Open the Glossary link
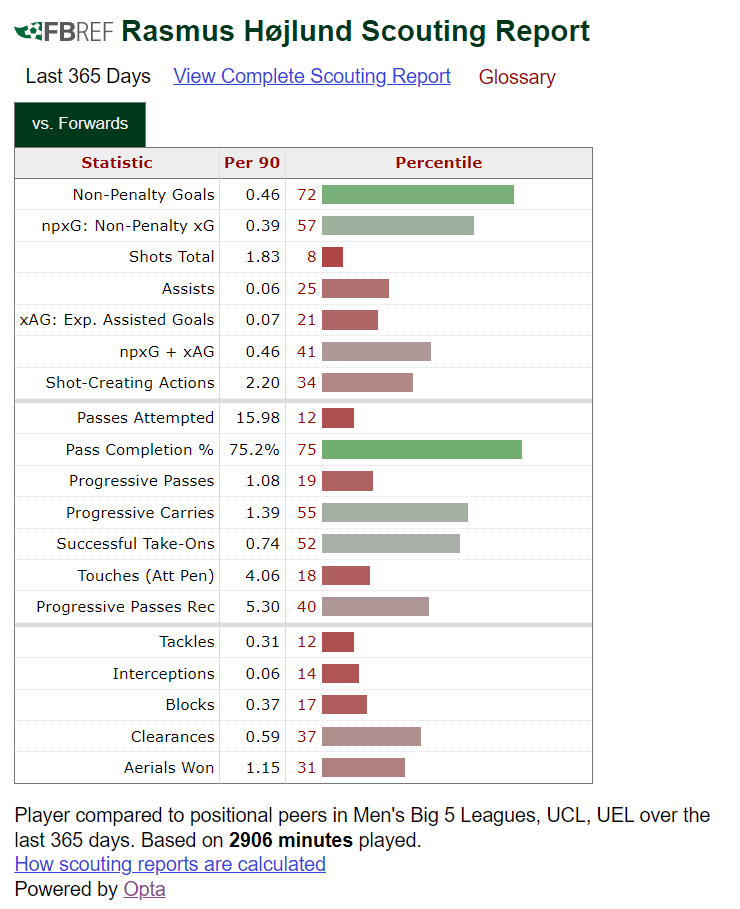This screenshot has width=740, height=909. pos(517,77)
